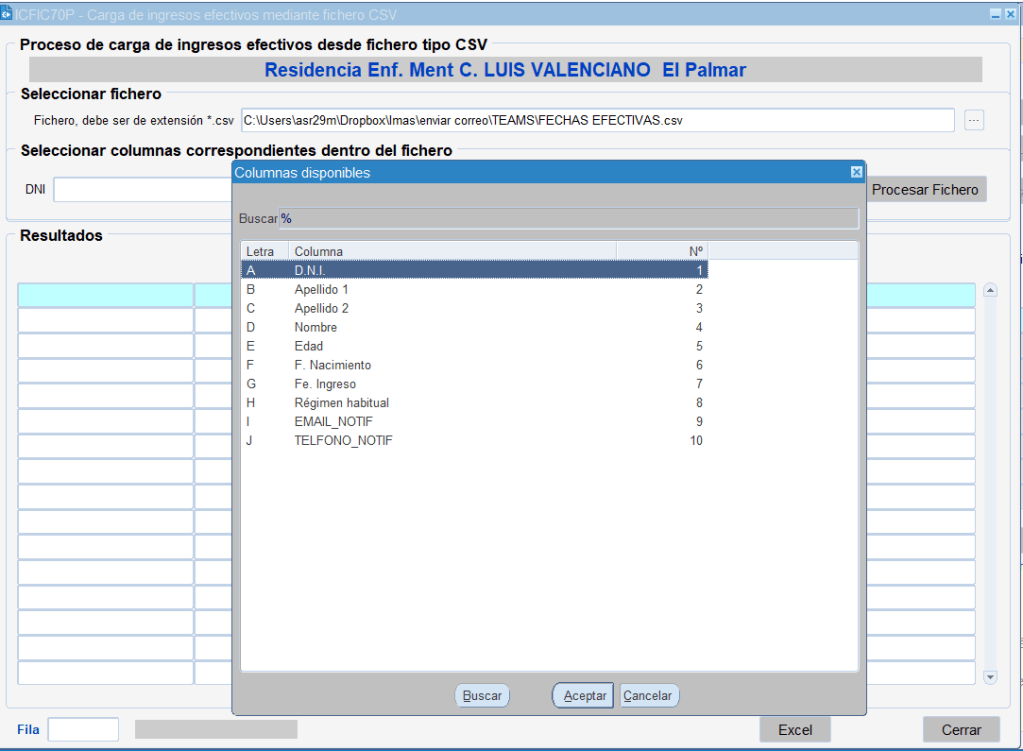This screenshot has width=1023, height=751.
Task: Select the D.N.I. column row
Action: coord(474,270)
